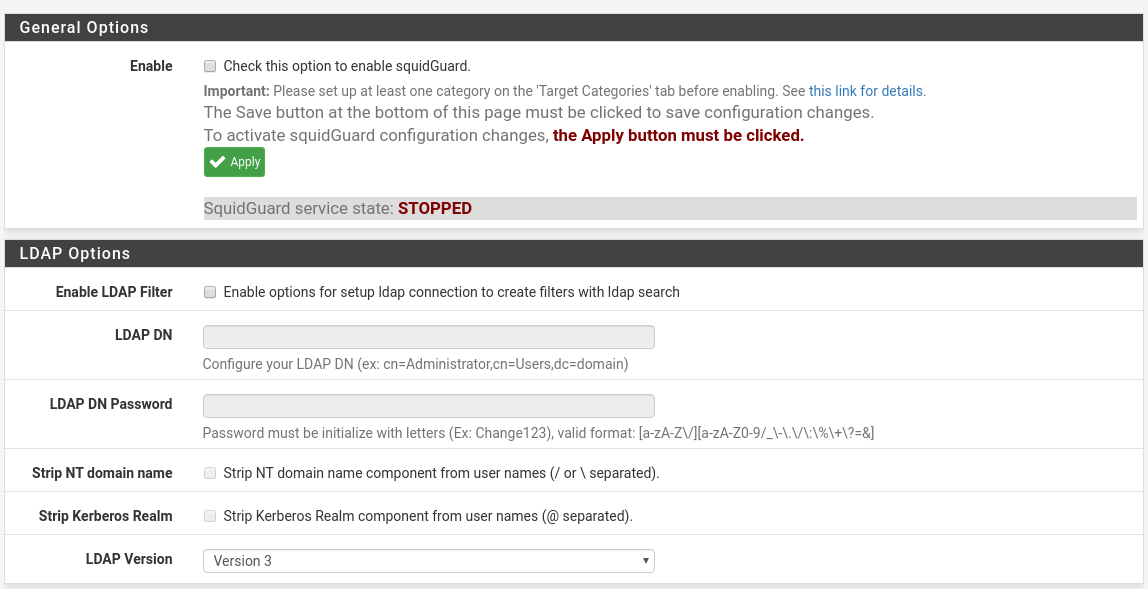Toggle Strip Kerberos Realm checkbox
Screen dimensions: 1148x589
(x=210, y=516)
